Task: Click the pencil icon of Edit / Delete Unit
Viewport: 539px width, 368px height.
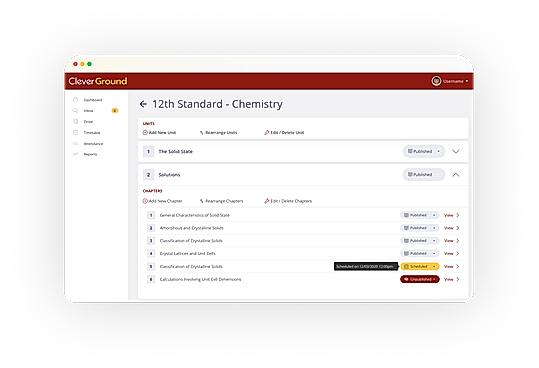Action: [266, 132]
